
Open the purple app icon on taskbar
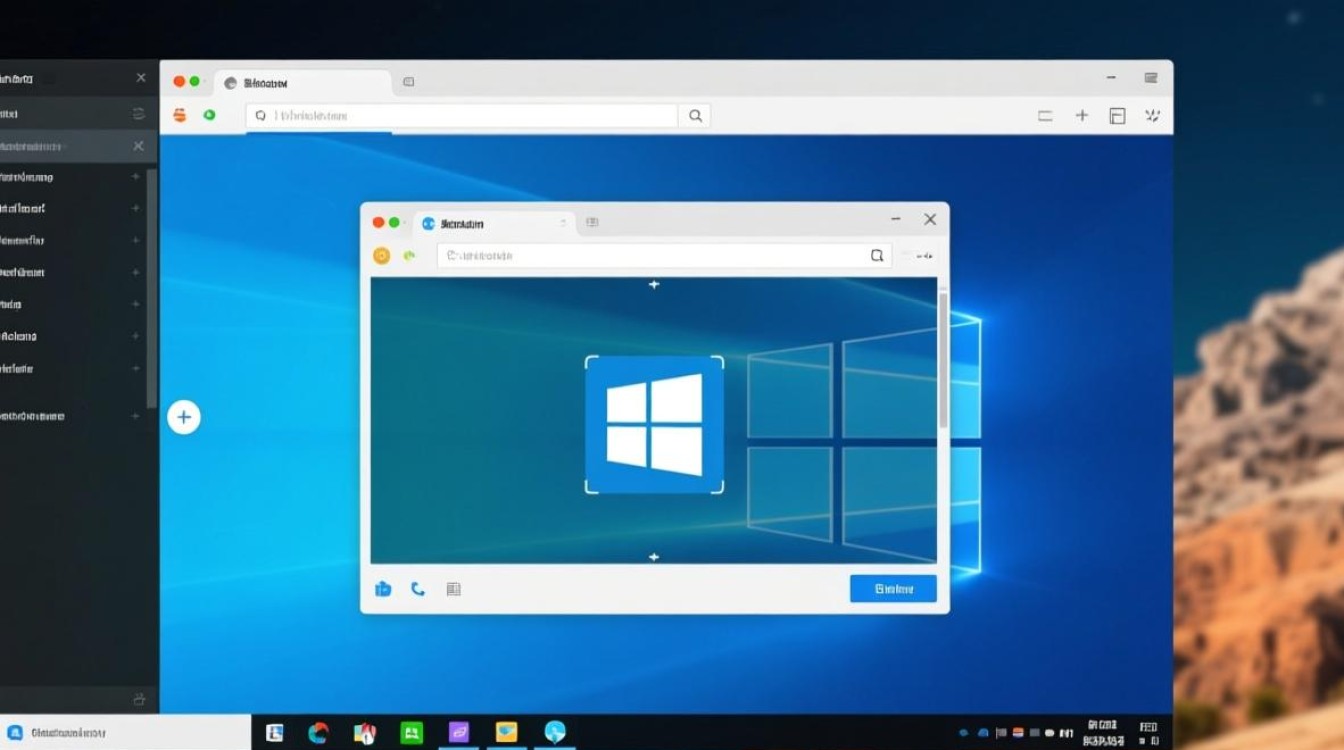459,733
